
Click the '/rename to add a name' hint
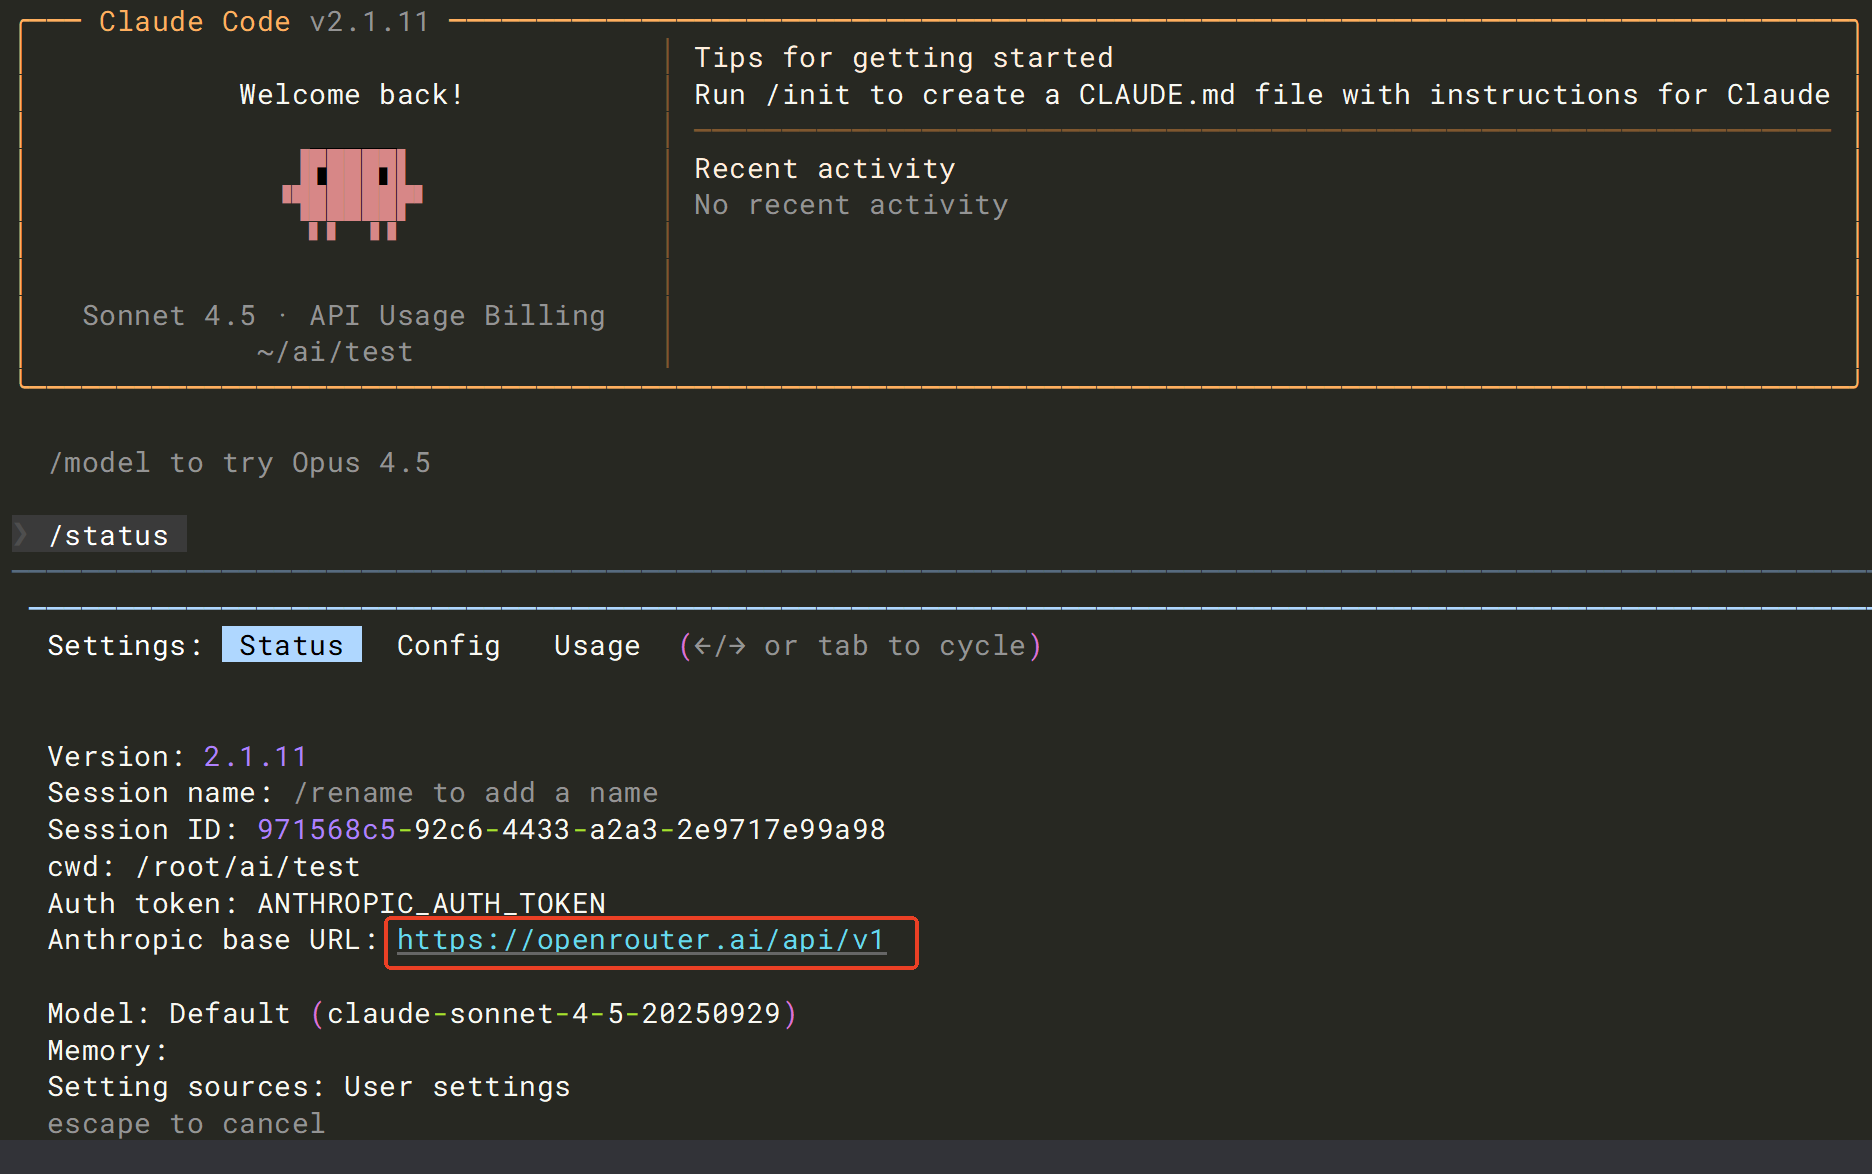476,793
